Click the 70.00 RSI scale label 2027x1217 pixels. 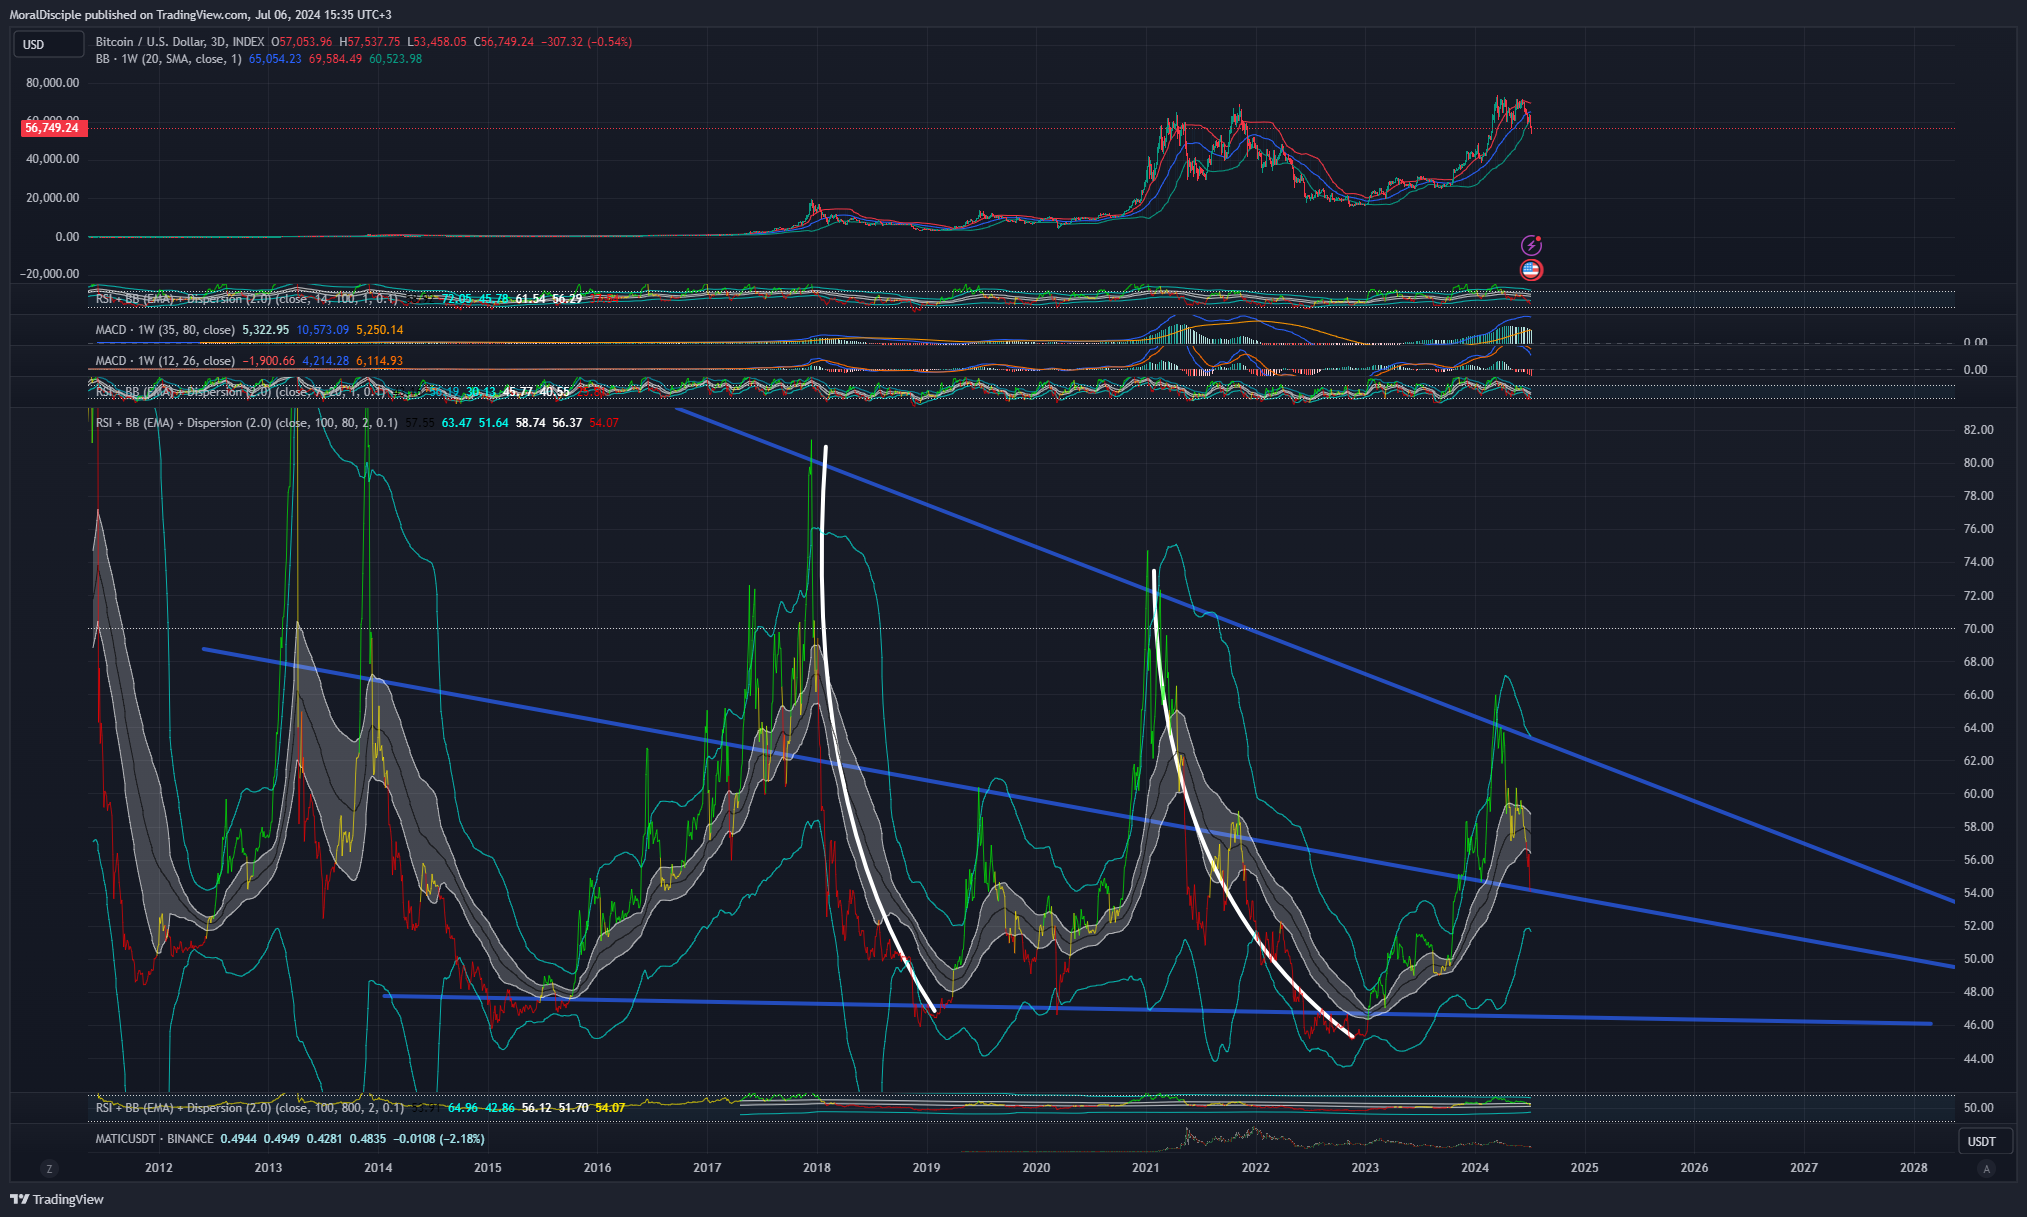(x=1978, y=629)
